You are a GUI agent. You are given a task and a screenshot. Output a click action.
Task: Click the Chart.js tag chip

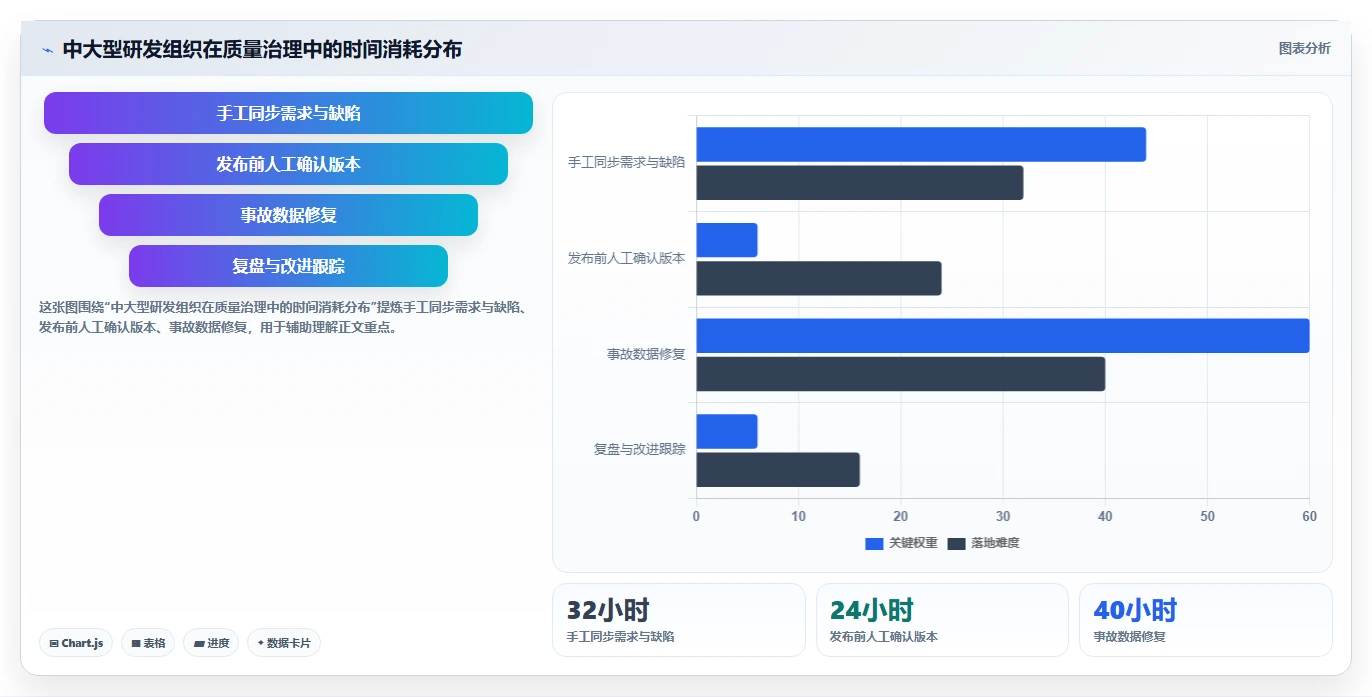tap(76, 643)
